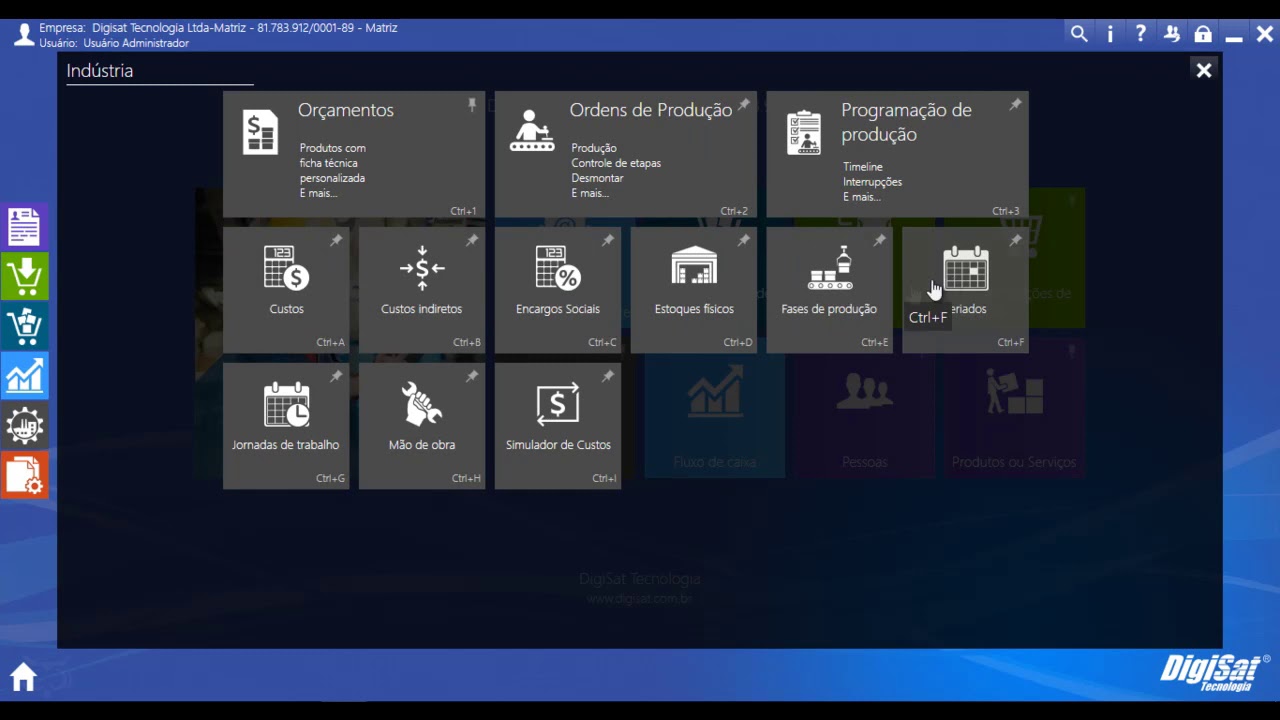The width and height of the screenshot is (1280, 720).
Task: Open the Ordens de Produção tile
Action: coord(625,154)
